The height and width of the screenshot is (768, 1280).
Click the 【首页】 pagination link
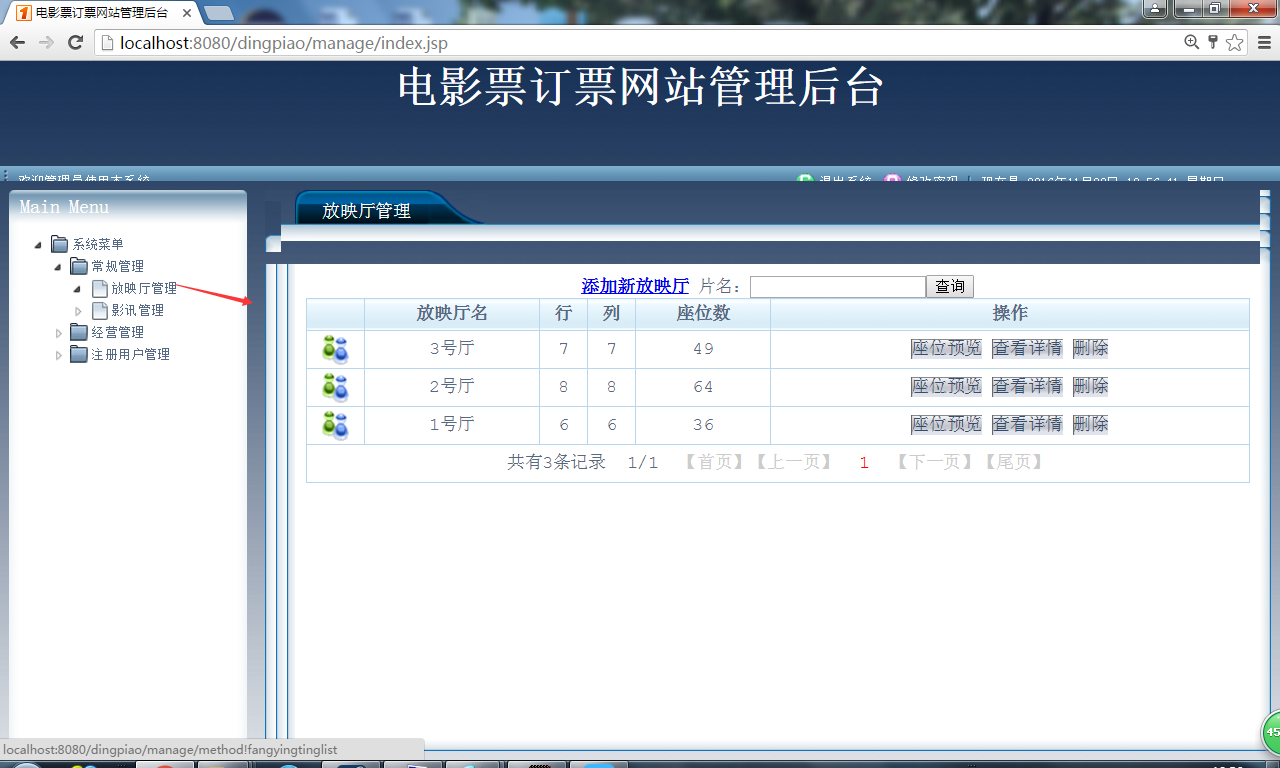(x=714, y=462)
